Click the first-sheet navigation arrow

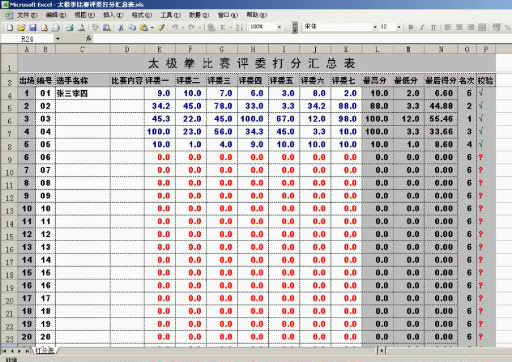4,351
